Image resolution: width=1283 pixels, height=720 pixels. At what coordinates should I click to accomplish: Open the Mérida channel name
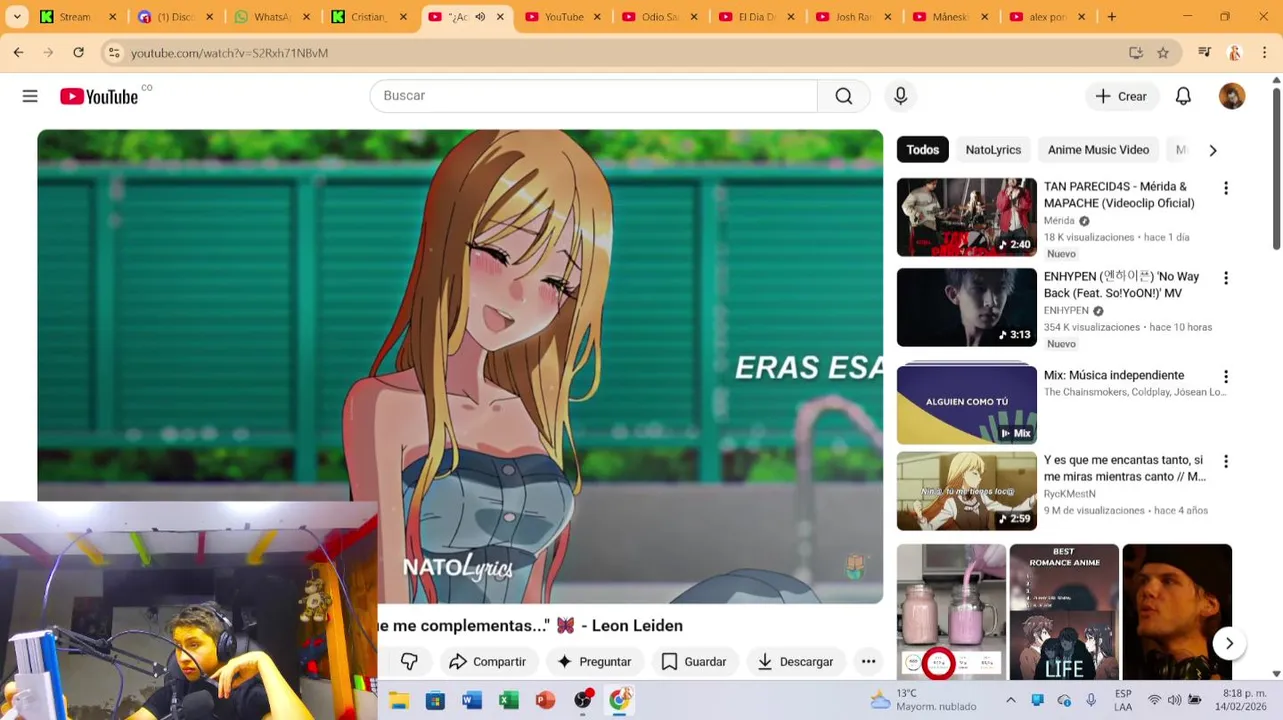[x=1059, y=221]
